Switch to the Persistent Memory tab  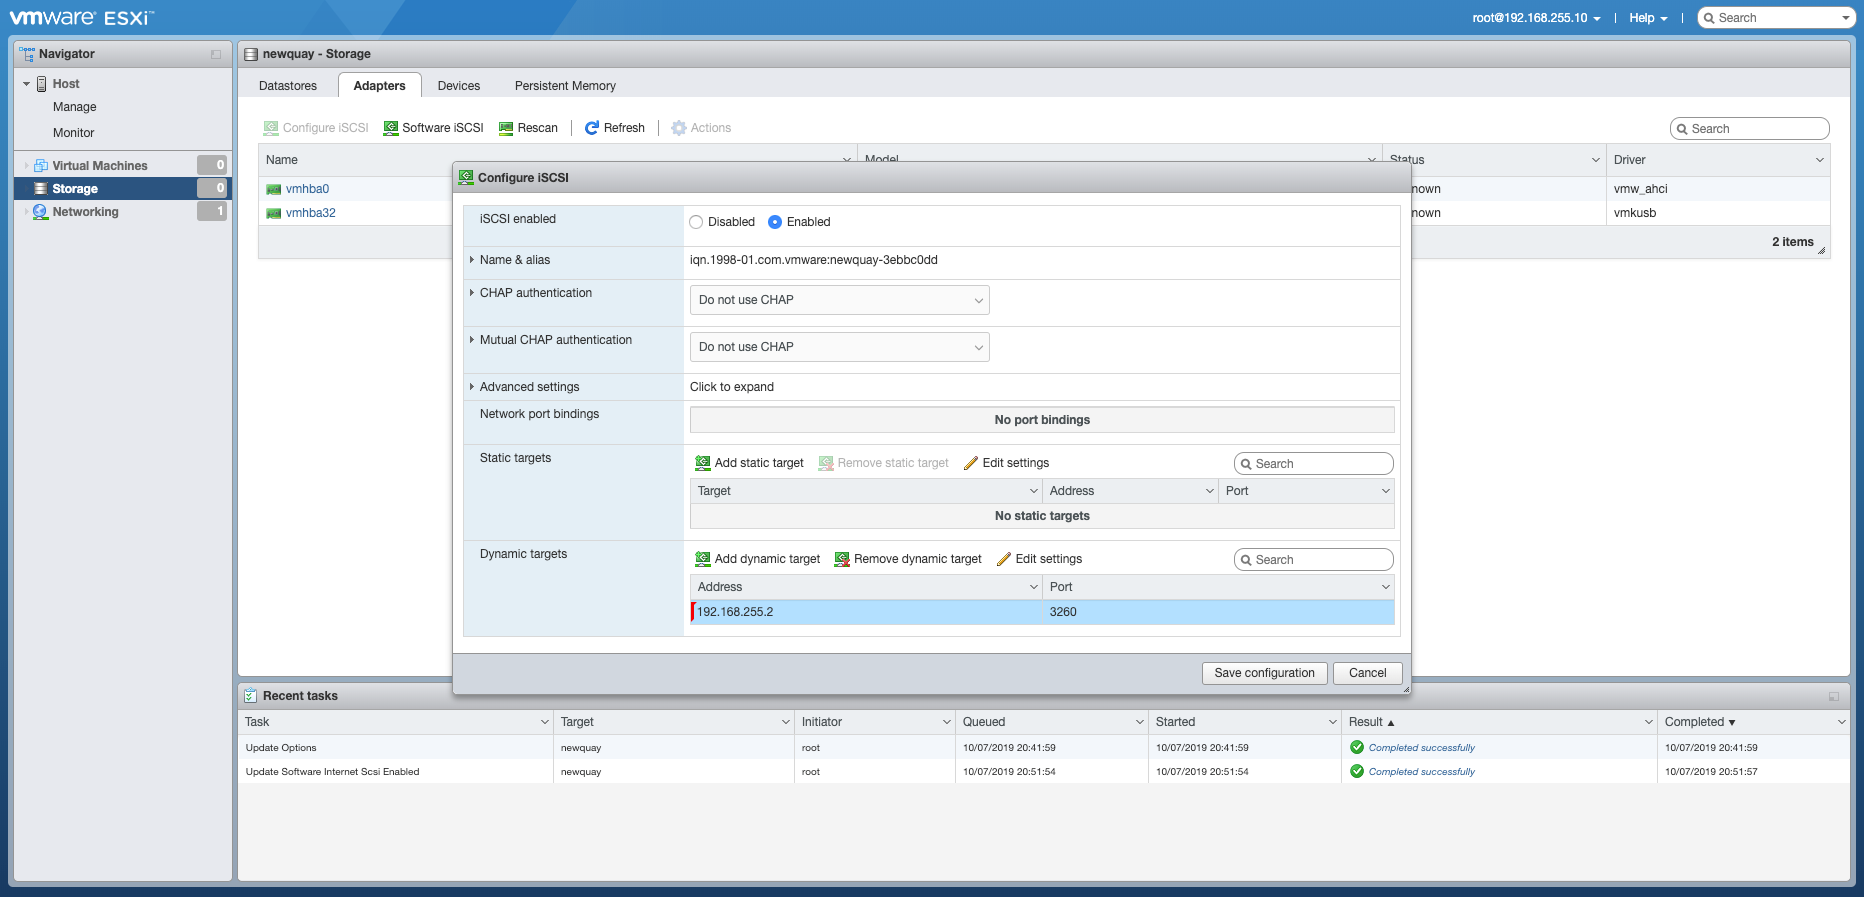(x=565, y=86)
